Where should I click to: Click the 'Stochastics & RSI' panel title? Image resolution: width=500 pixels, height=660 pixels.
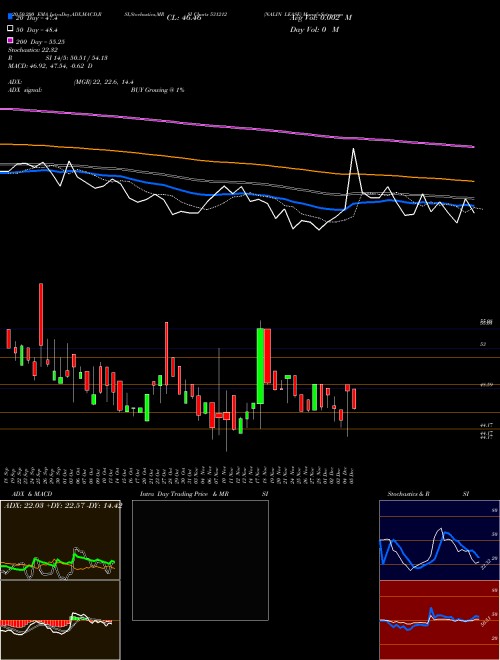[428, 494]
